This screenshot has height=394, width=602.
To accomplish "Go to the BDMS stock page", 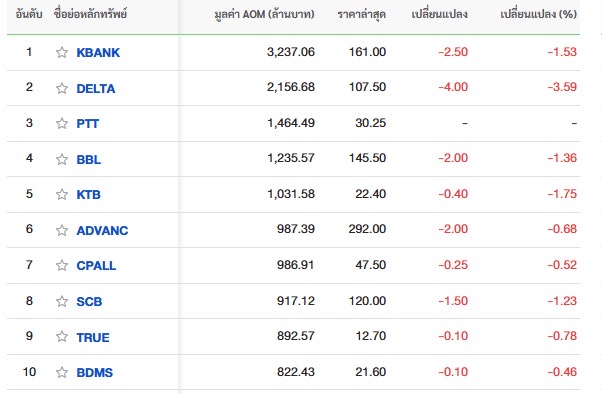I will [x=94, y=372].
